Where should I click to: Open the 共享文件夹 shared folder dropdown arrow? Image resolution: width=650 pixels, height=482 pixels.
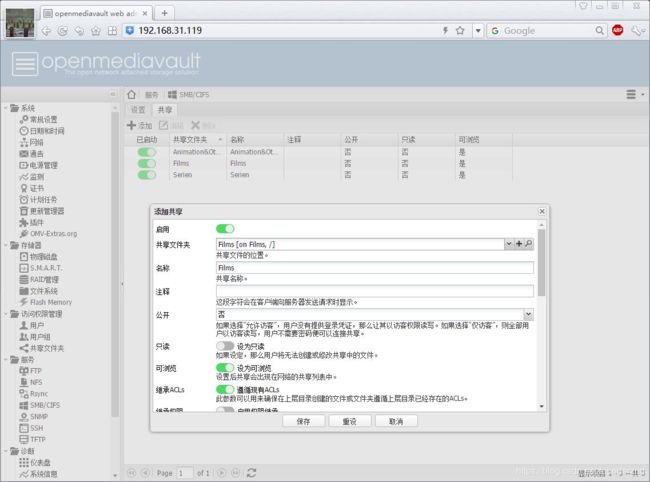pyautogui.click(x=509, y=244)
